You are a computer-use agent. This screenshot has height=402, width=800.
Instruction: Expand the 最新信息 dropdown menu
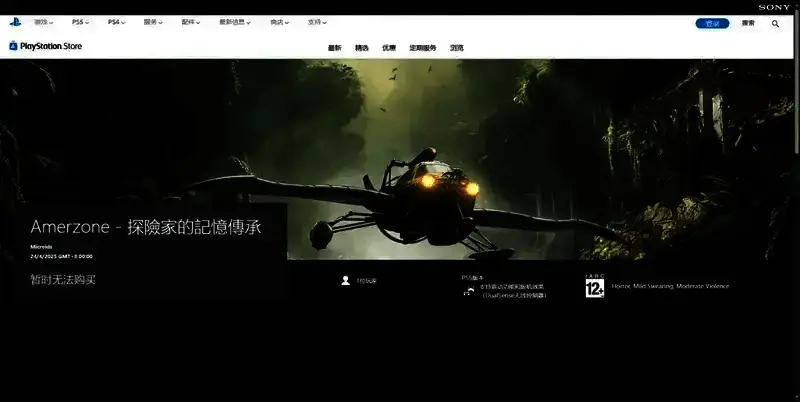click(235, 22)
